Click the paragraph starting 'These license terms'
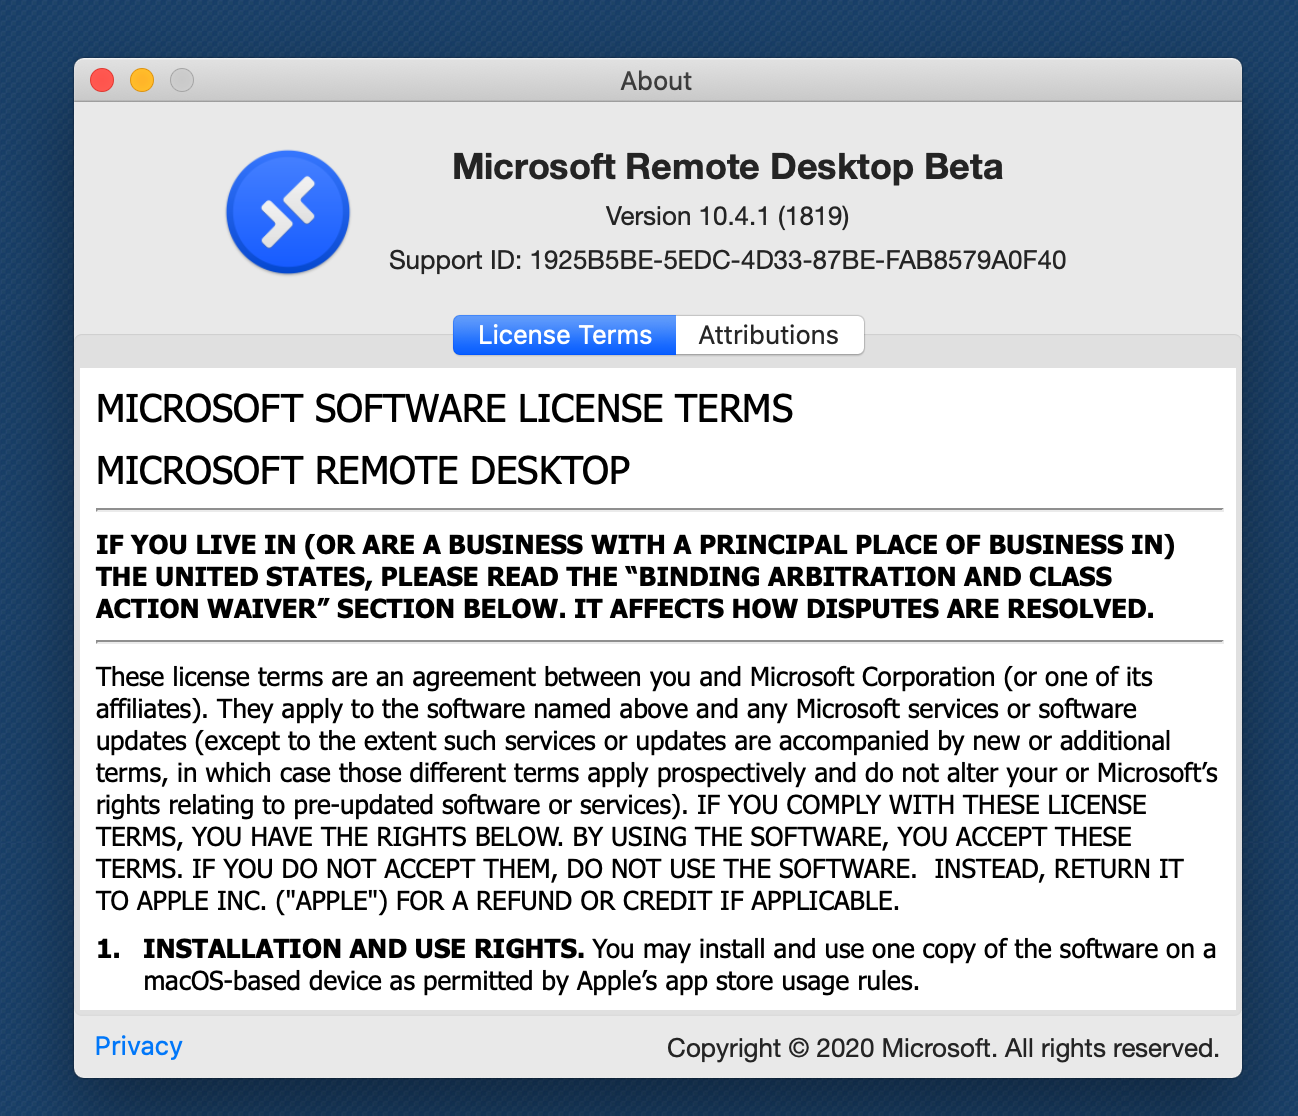 (657, 789)
